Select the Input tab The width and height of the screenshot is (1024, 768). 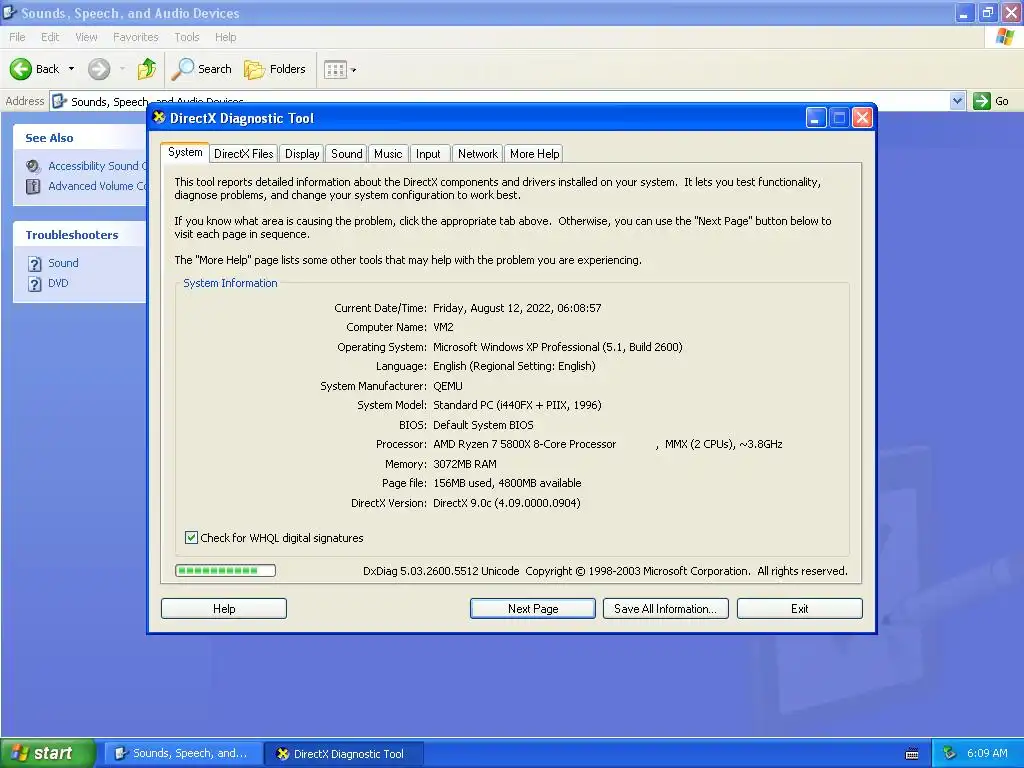pyautogui.click(x=428, y=153)
